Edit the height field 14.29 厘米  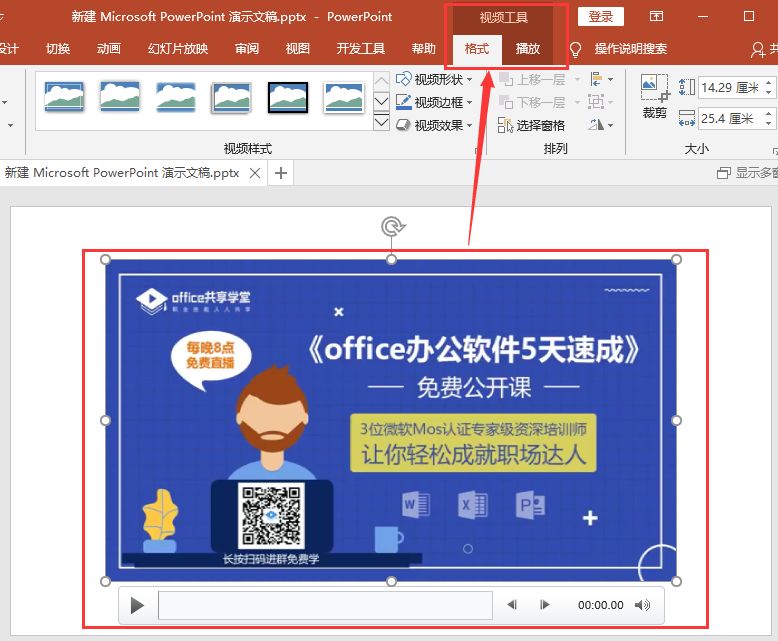click(730, 88)
